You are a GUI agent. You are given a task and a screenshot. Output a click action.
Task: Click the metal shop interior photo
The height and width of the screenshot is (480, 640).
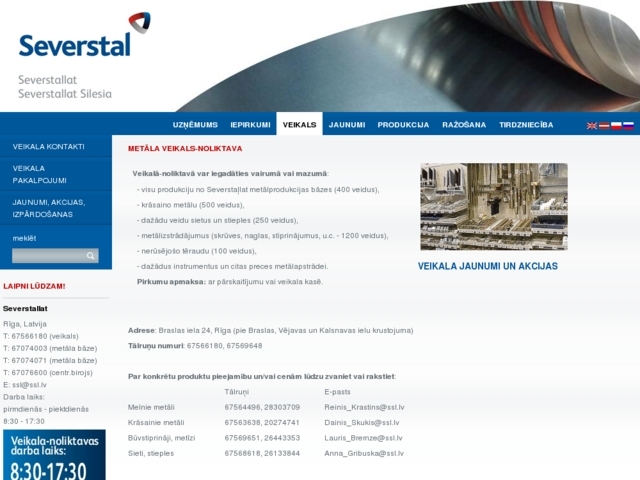pos(493,206)
